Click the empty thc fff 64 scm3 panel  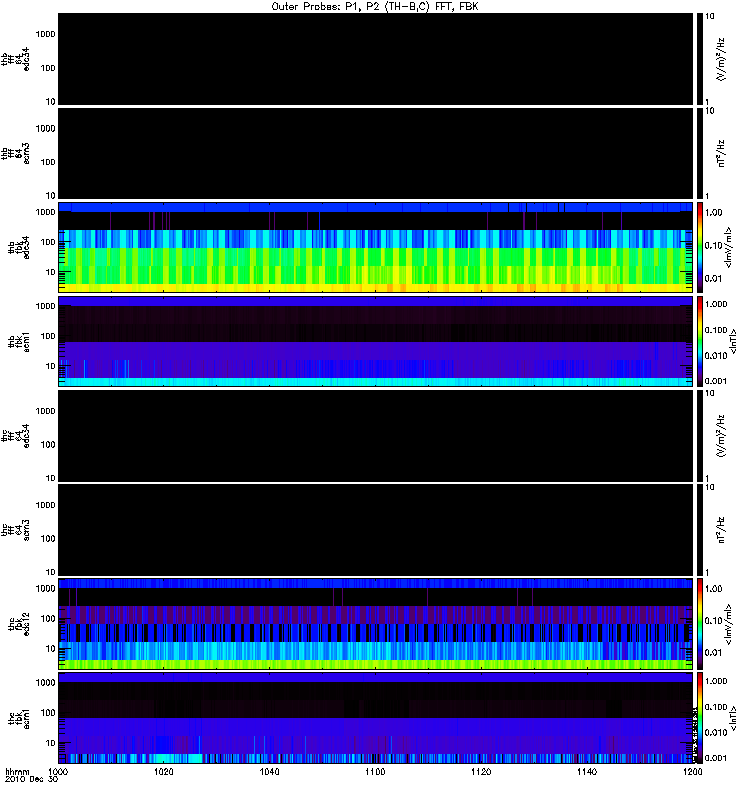point(375,530)
